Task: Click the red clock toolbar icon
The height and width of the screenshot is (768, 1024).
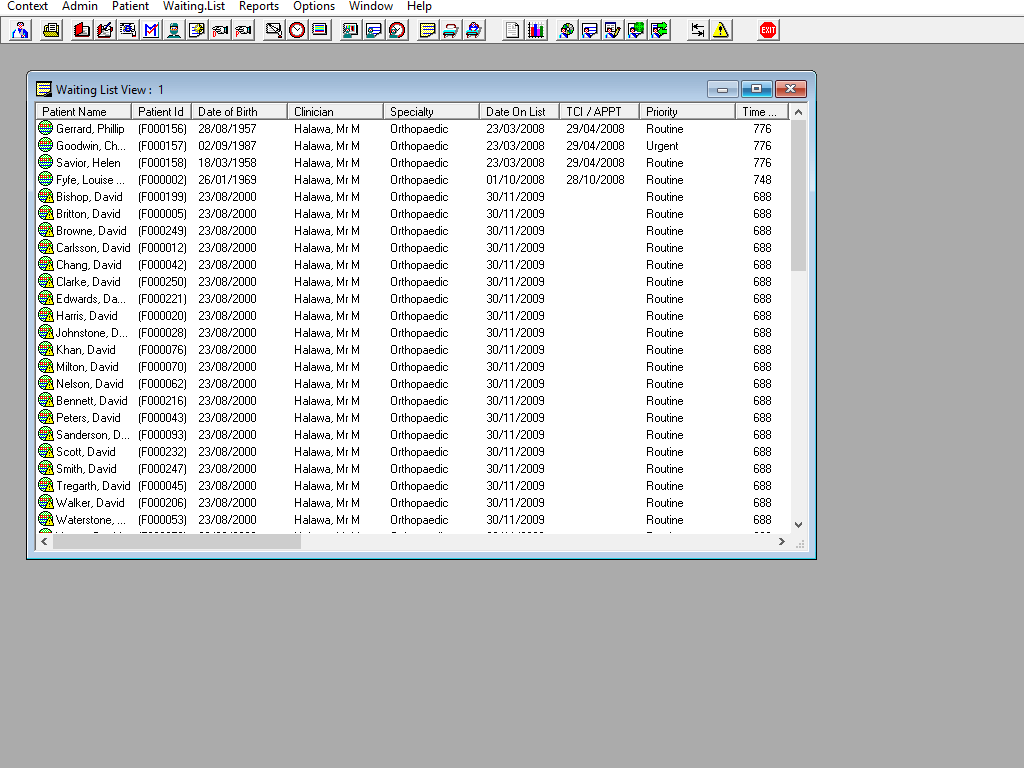Action: pyautogui.click(x=297, y=30)
